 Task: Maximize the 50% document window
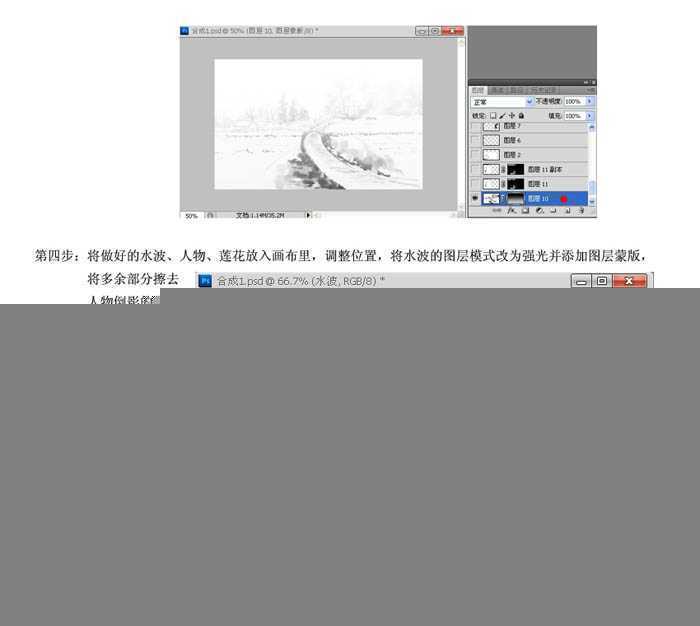[x=434, y=31]
